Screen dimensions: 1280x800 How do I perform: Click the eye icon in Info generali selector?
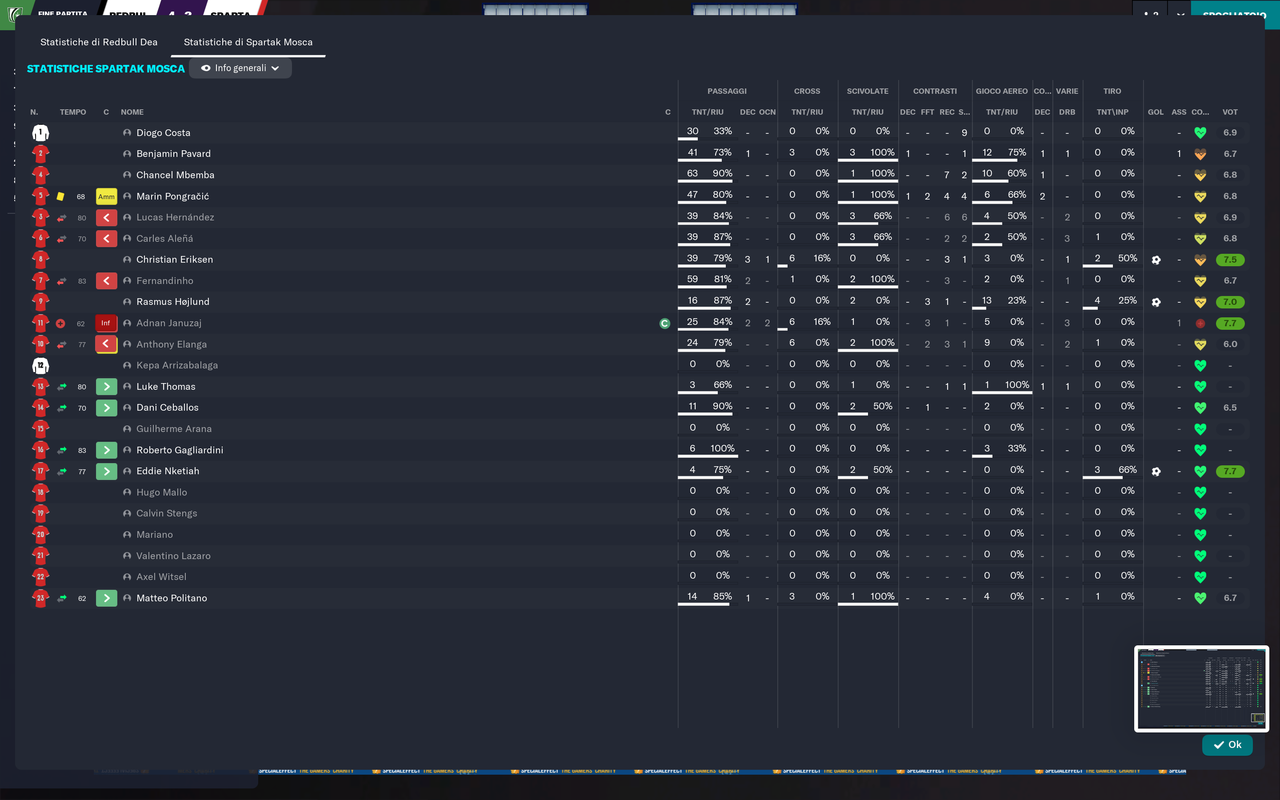(205, 68)
